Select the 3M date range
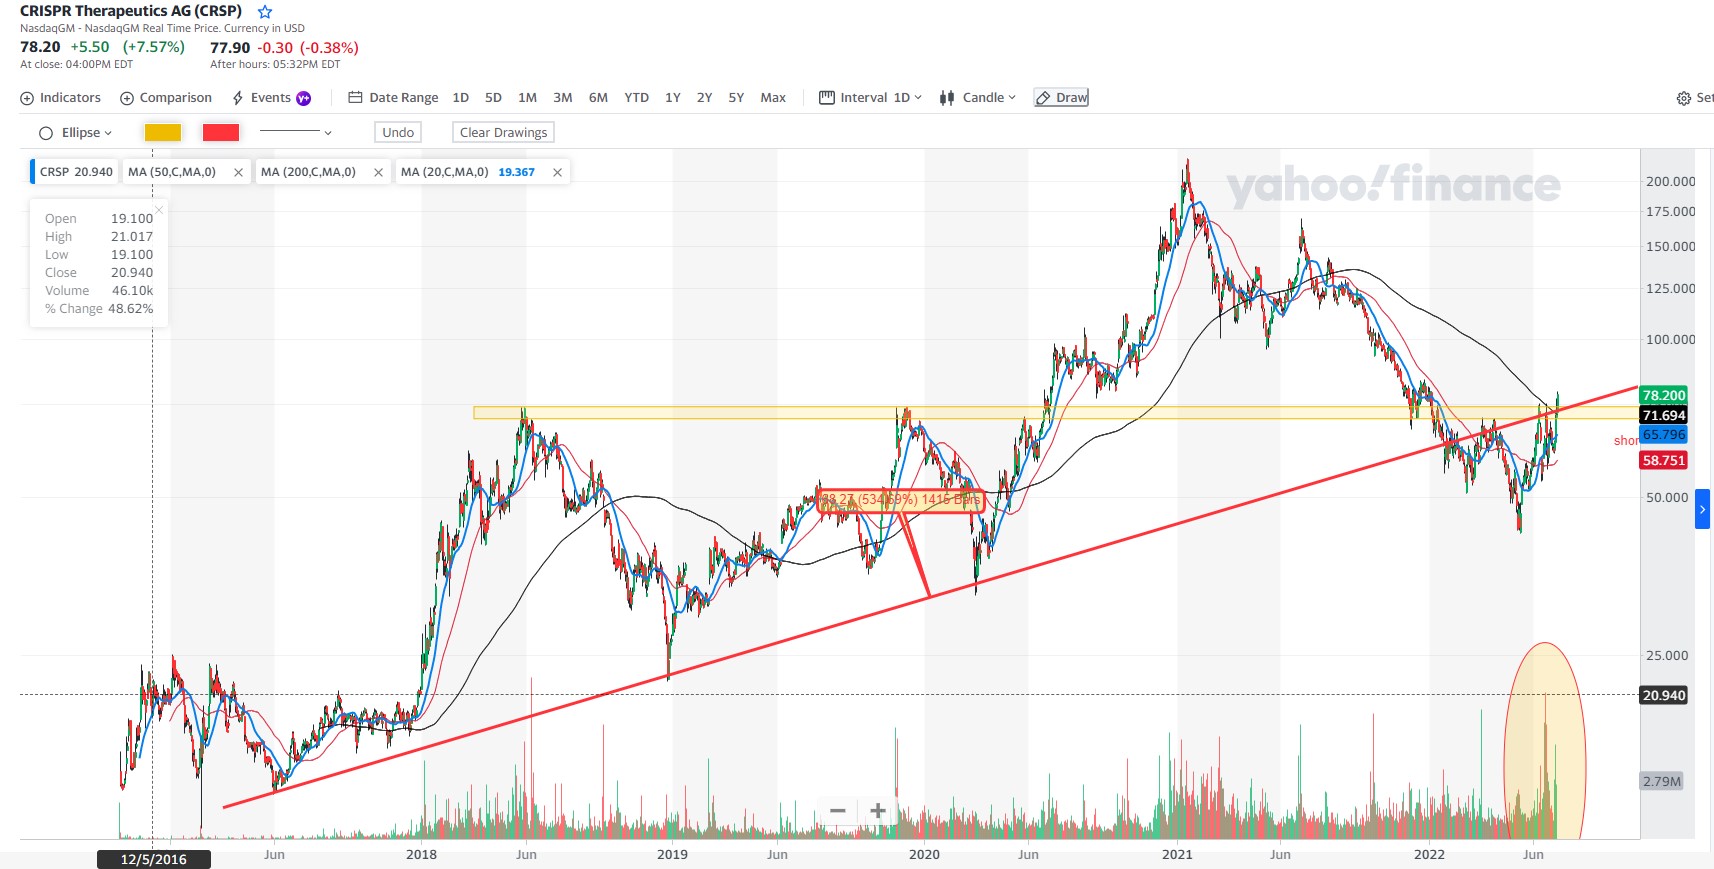 [x=563, y=98]
